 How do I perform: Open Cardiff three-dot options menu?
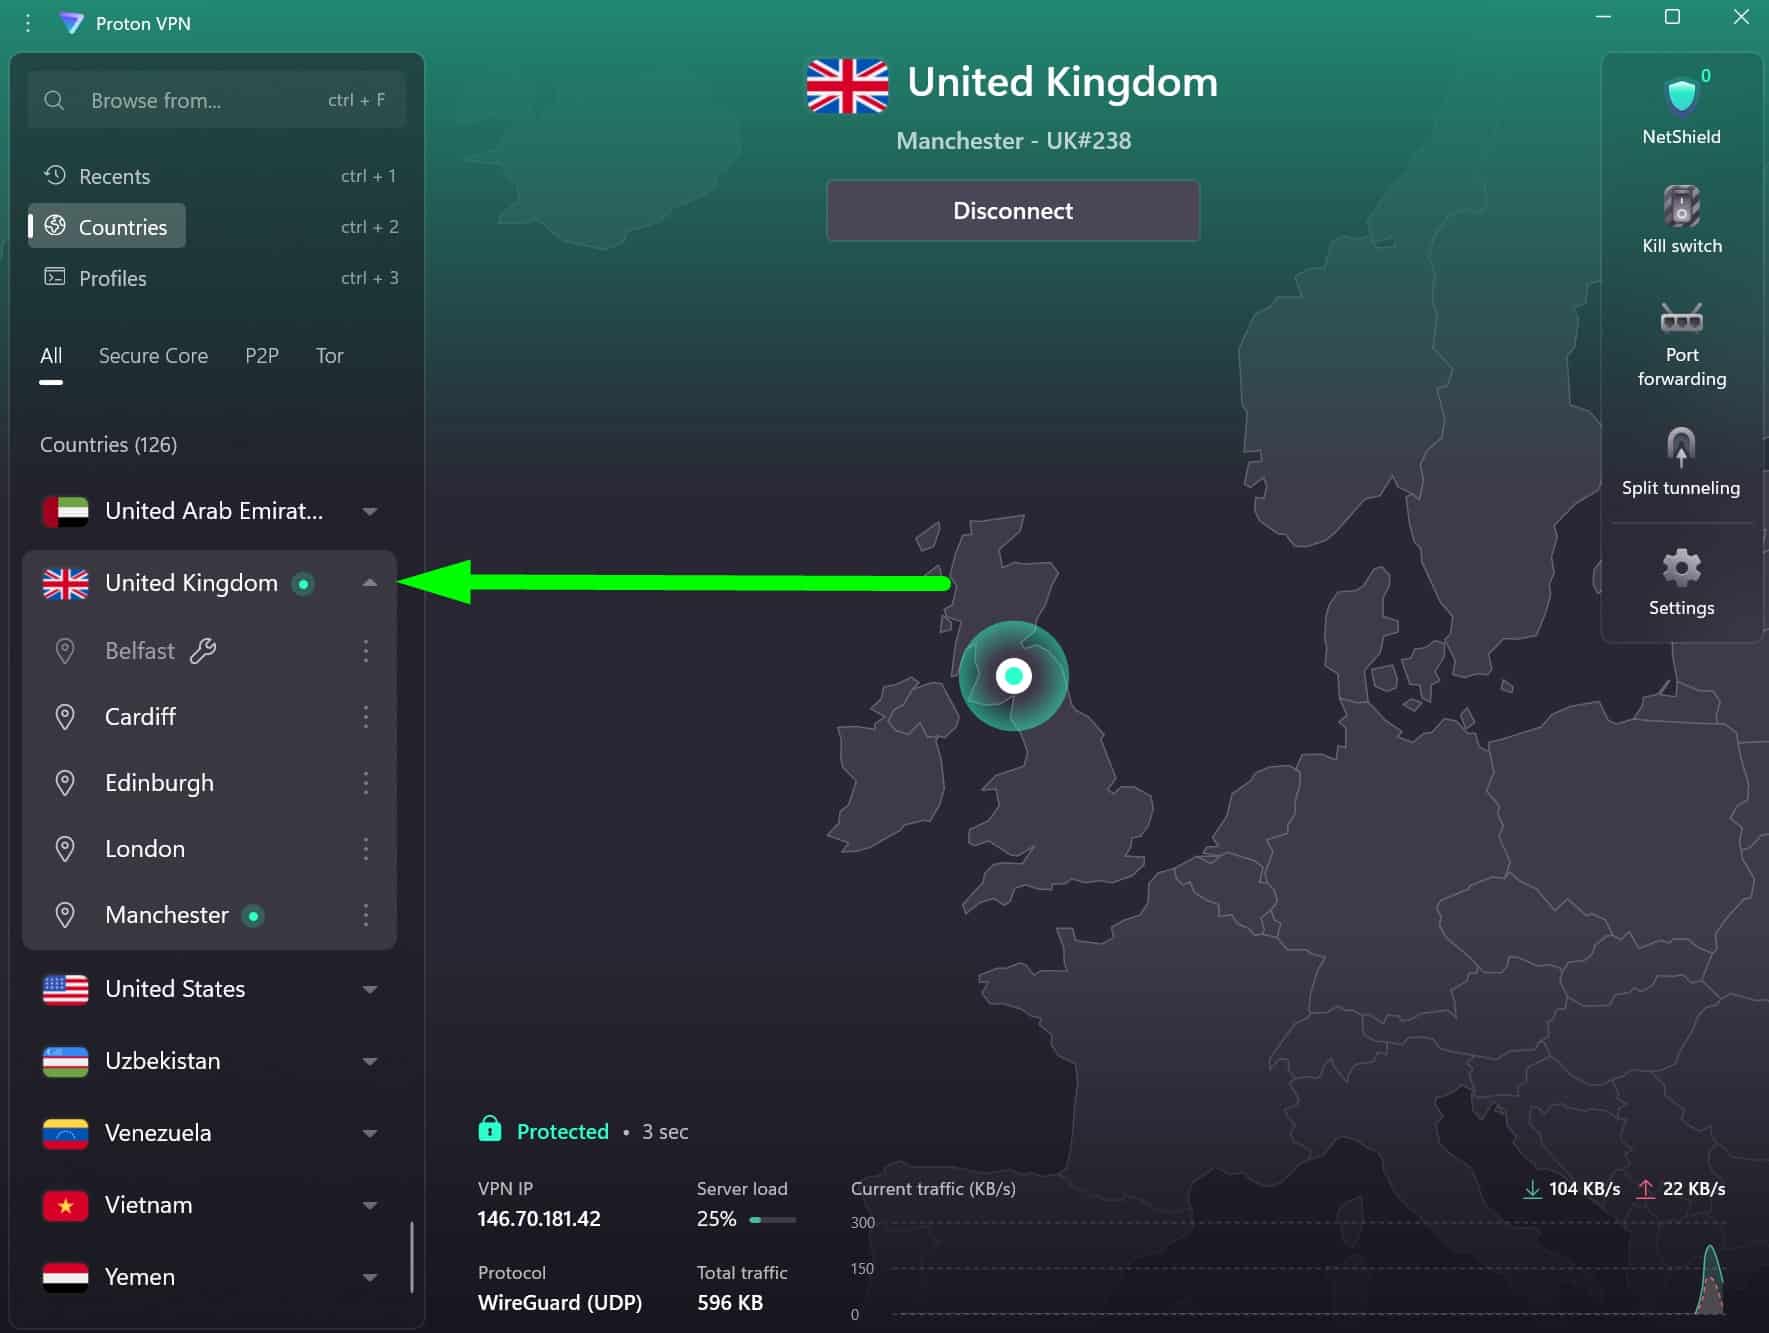point(366,717)
